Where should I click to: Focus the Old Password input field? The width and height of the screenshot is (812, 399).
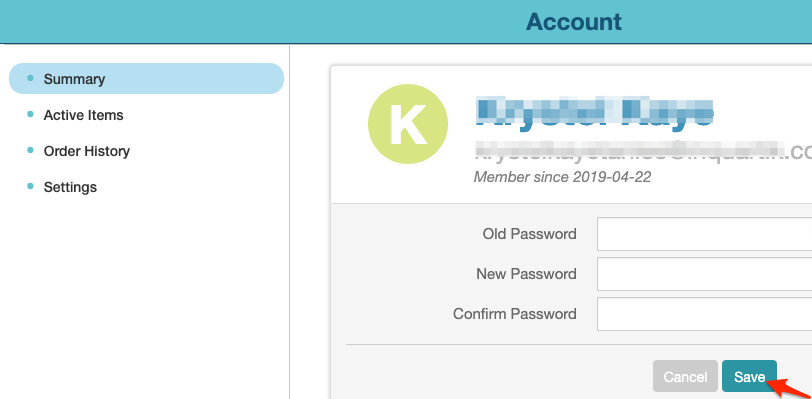(704, 234)
